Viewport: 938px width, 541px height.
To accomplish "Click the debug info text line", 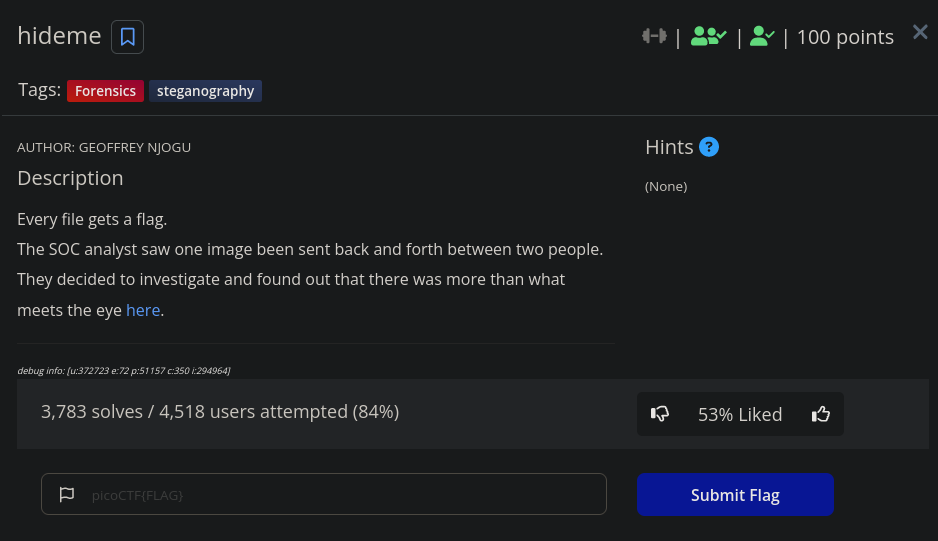I will pyautogui.click(x=124, y=370).
